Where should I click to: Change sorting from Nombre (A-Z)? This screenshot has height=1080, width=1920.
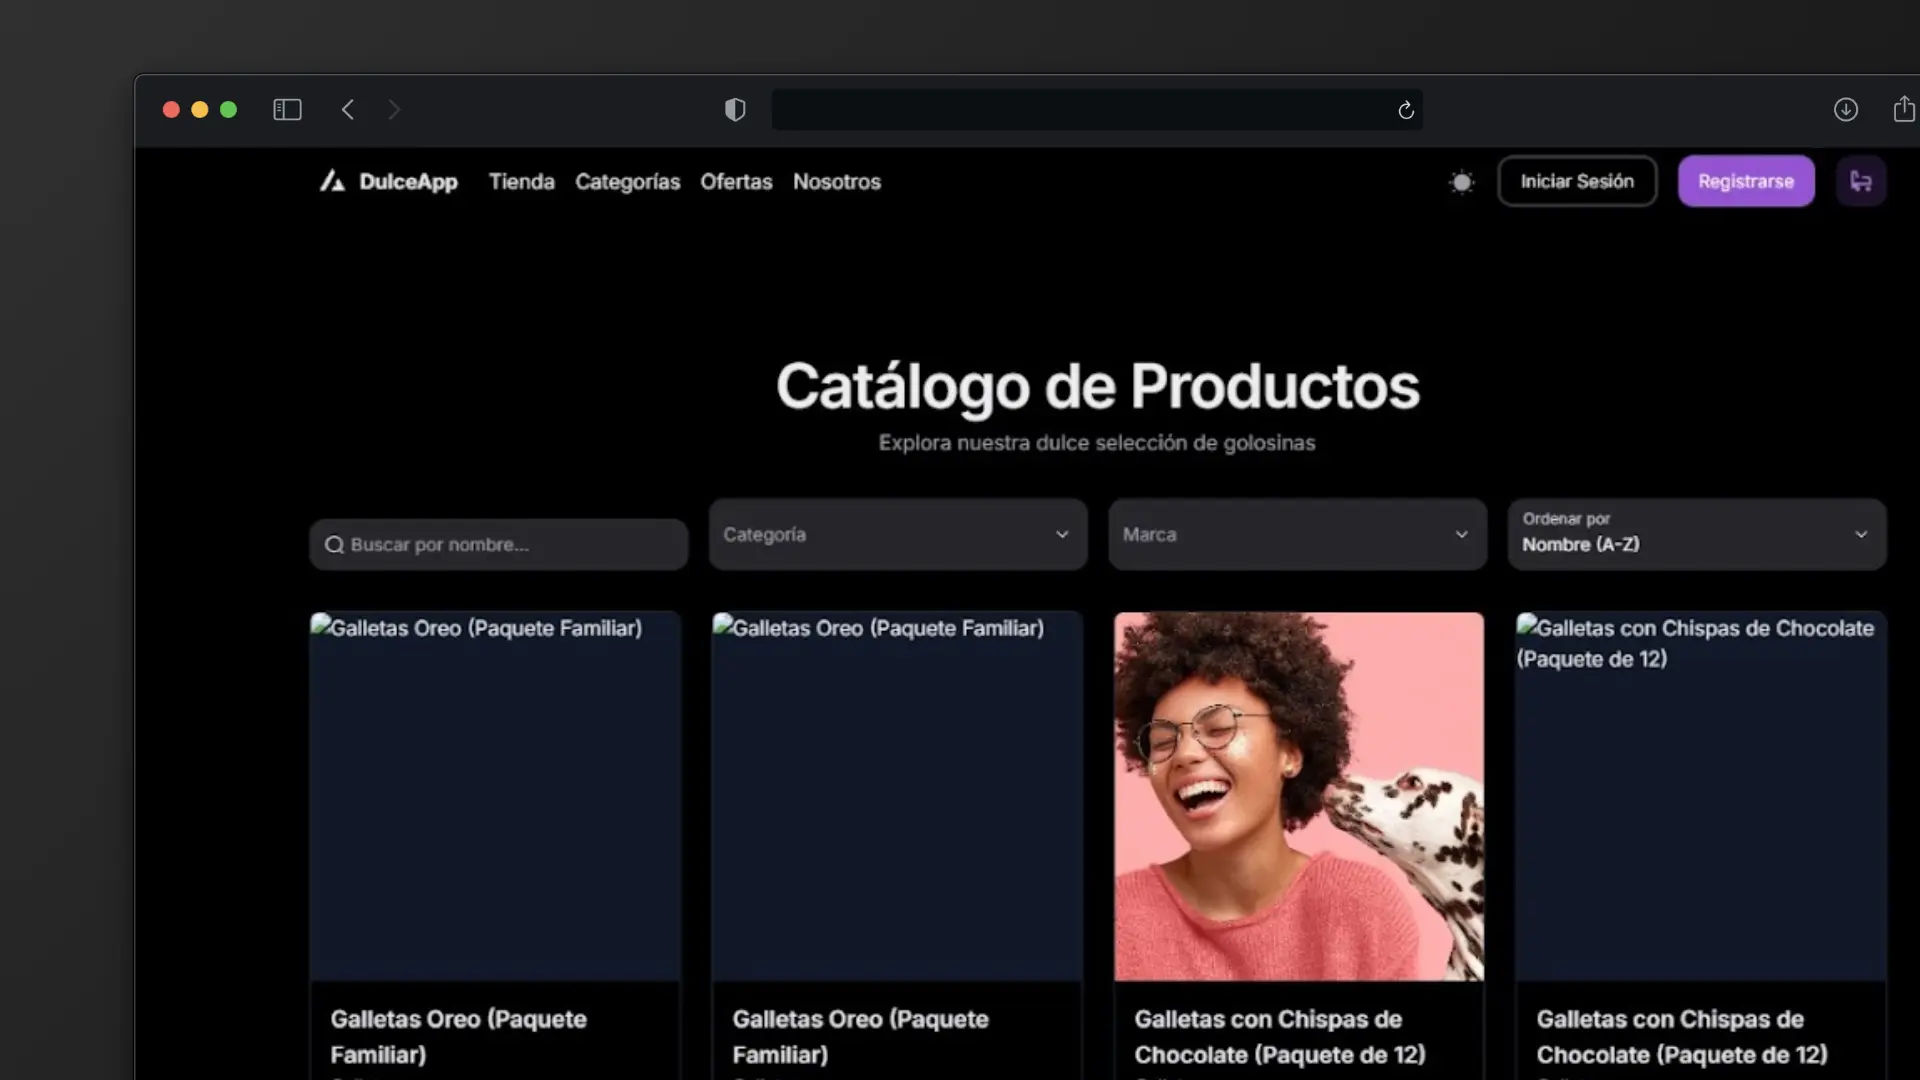[1695, 534]
